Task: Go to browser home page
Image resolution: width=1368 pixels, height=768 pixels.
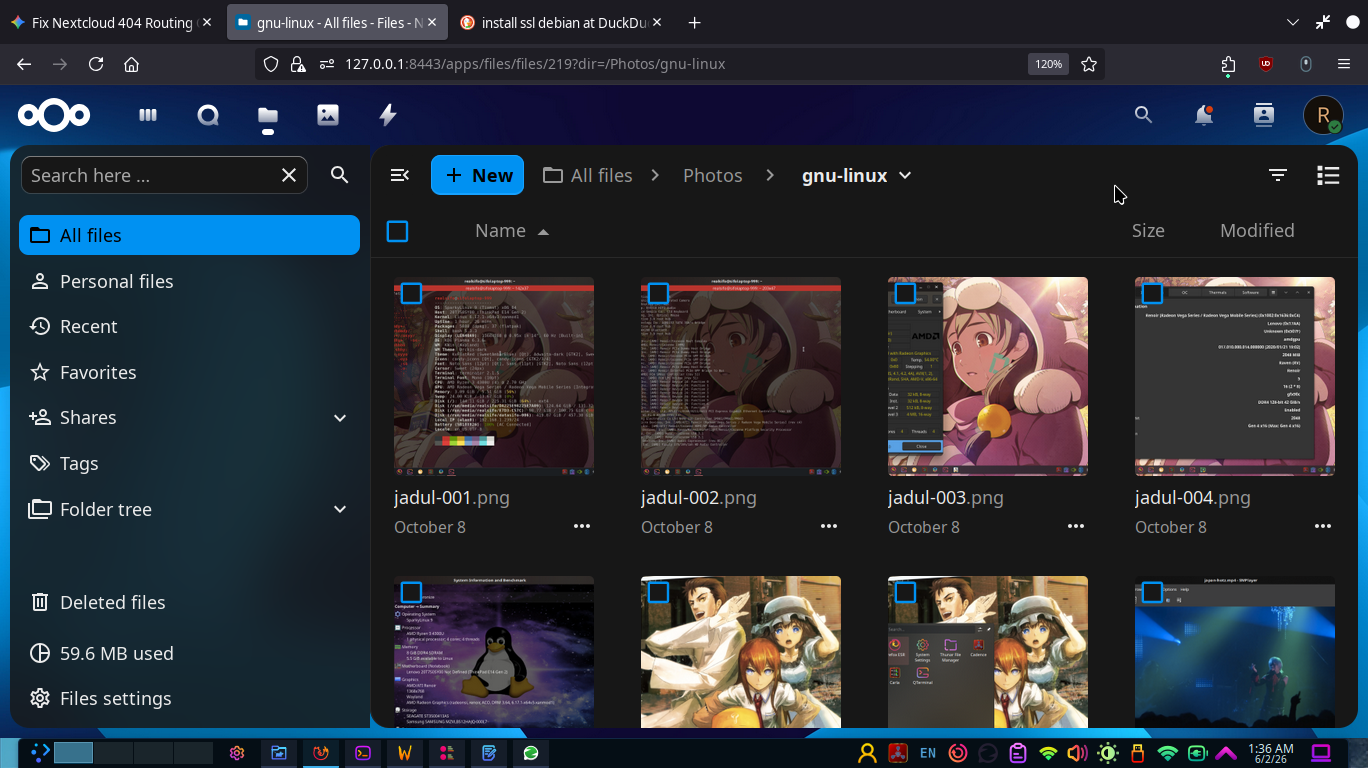Action: (x=131, y=64)
